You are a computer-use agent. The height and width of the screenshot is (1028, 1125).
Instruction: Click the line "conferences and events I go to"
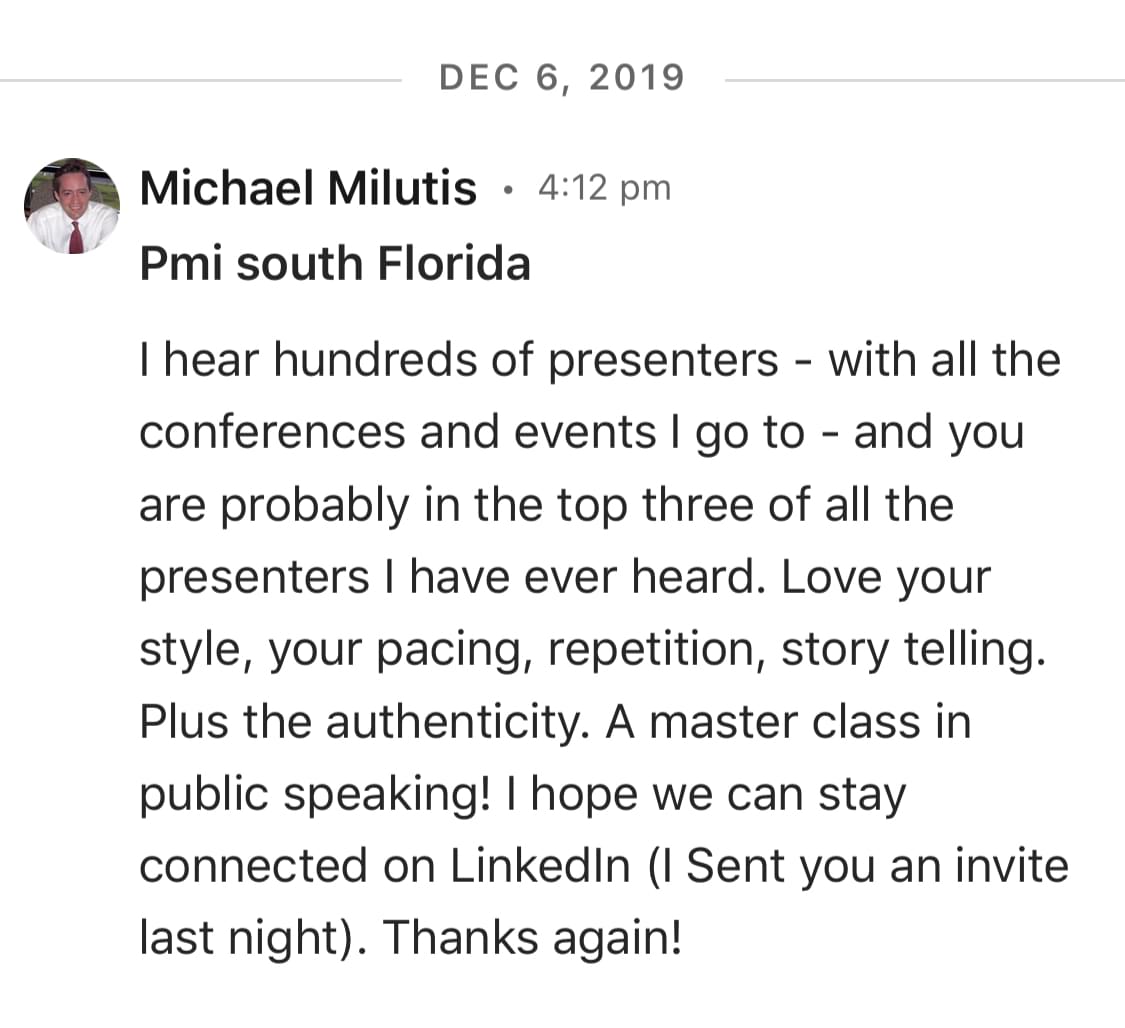pos(470,432)
